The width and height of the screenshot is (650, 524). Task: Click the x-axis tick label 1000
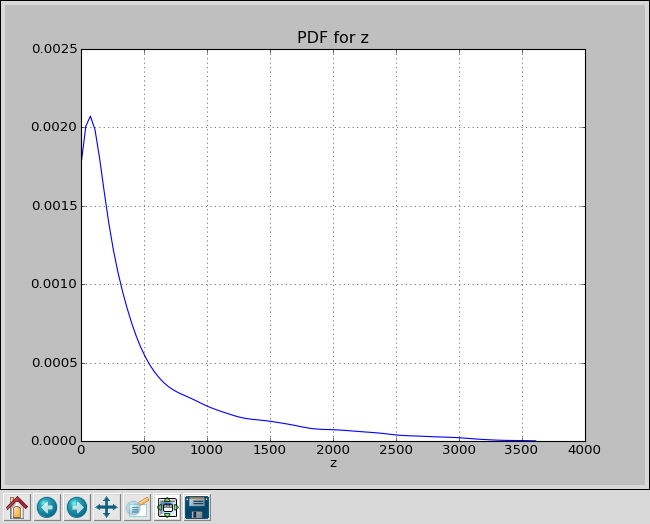(206, 450)
